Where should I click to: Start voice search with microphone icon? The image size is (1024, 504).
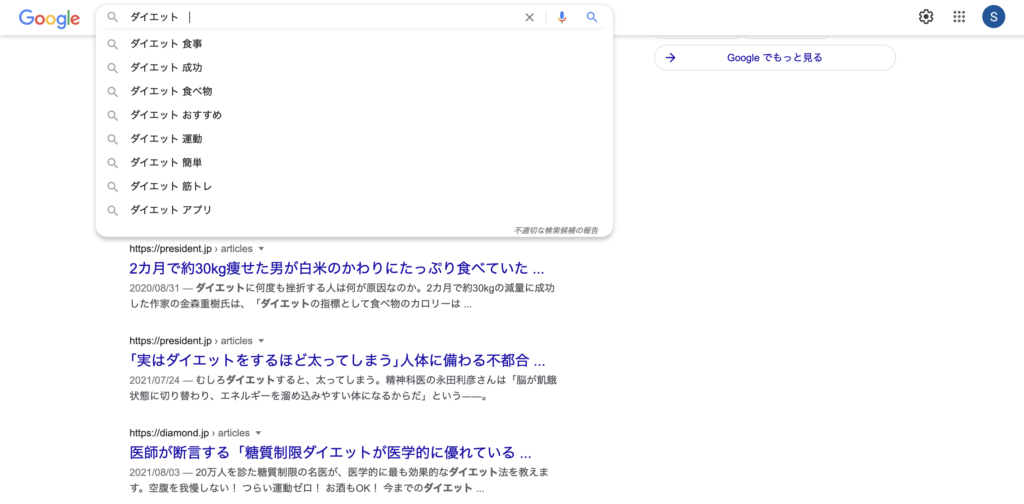(562, 17)
